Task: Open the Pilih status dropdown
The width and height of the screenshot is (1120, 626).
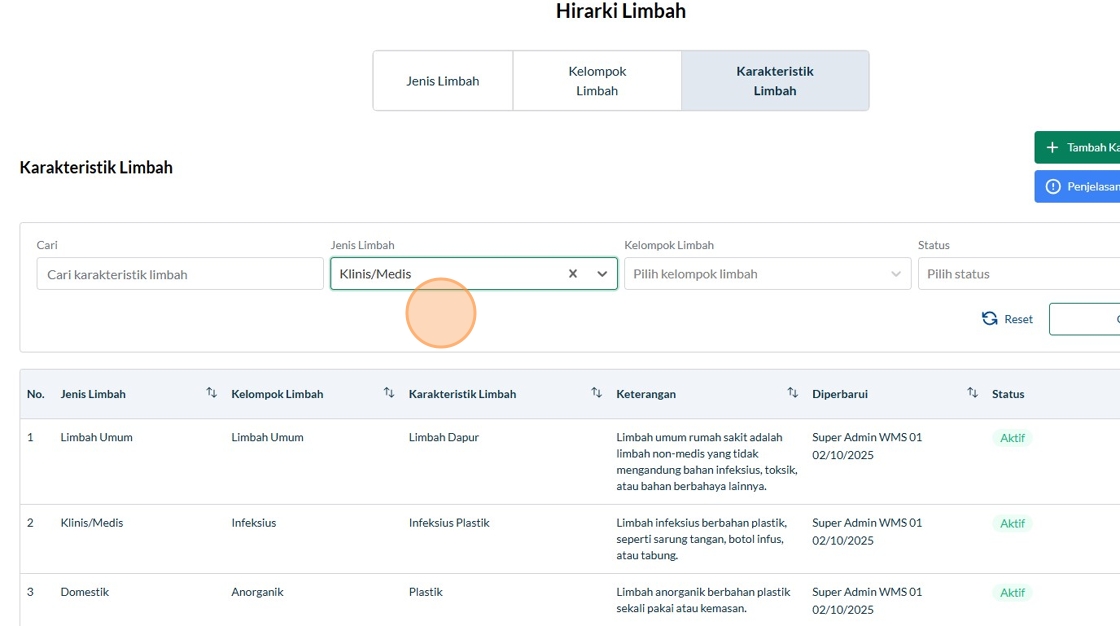Action: 1018,274
